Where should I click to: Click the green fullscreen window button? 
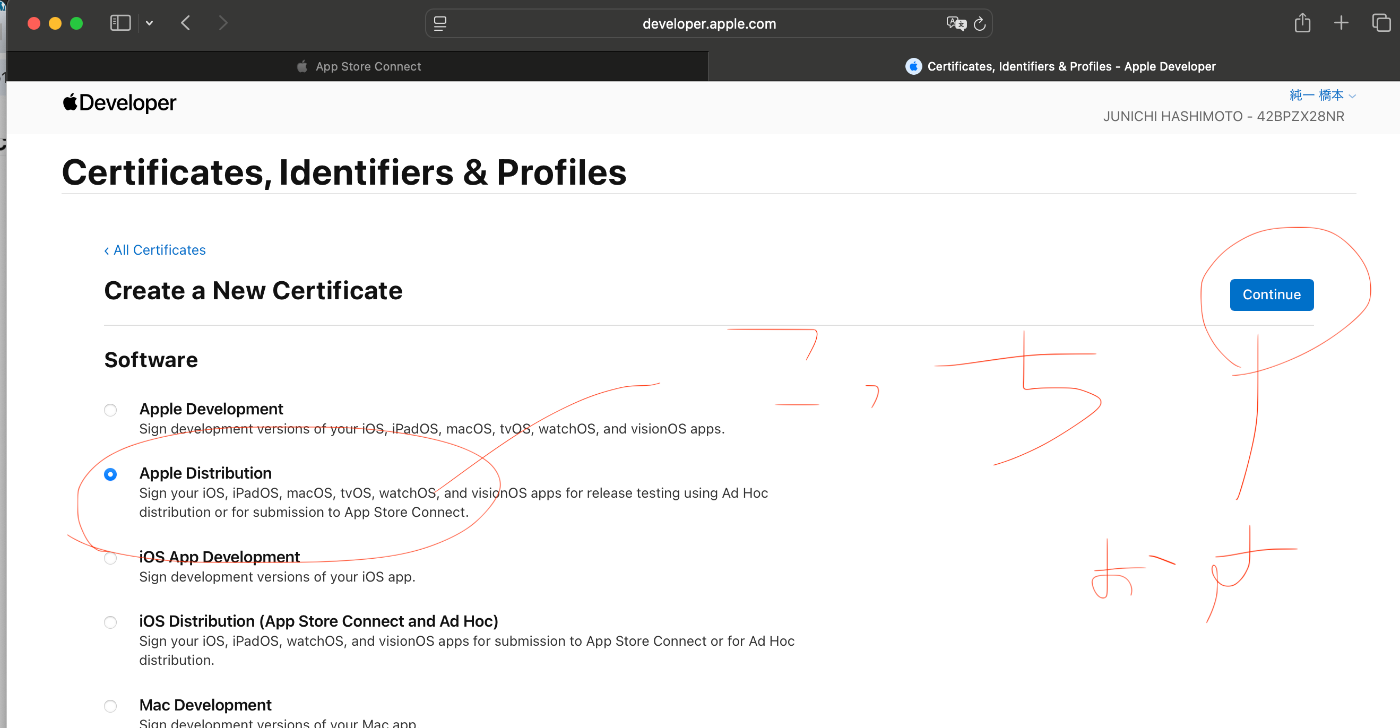pos(77,23)
